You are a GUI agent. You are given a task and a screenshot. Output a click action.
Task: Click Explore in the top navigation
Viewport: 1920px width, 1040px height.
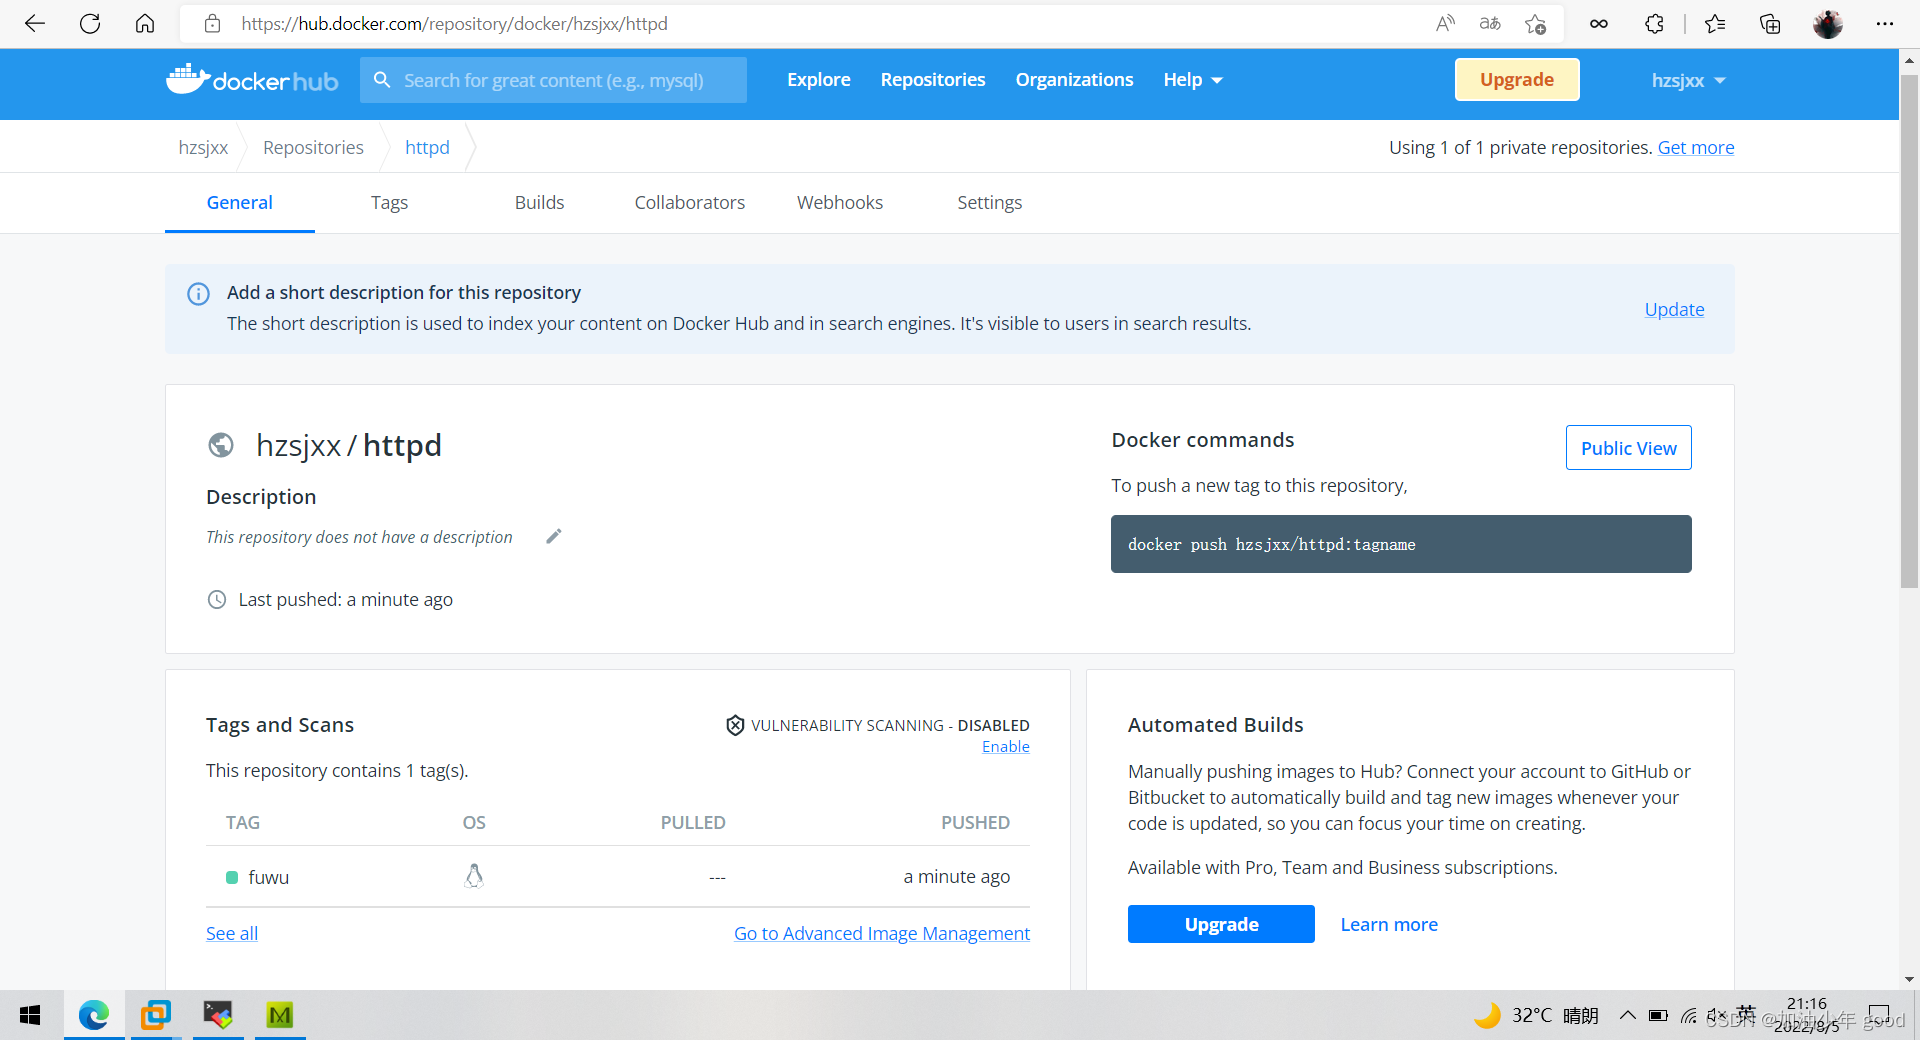(819, 80)
